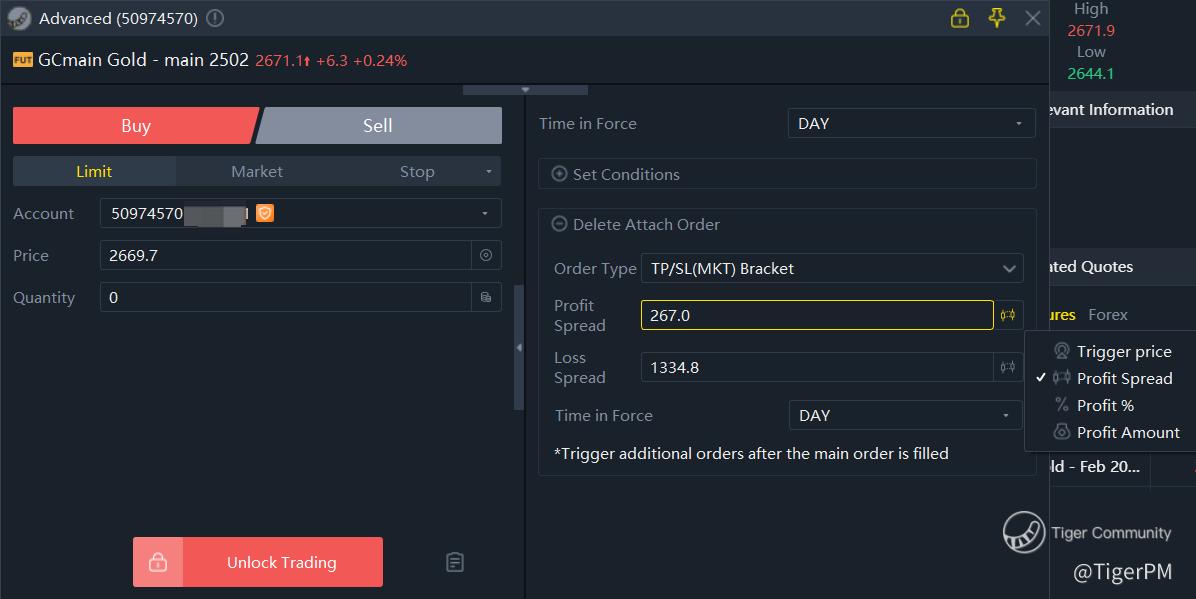Open the Account selection dropdown

[301, 214]
